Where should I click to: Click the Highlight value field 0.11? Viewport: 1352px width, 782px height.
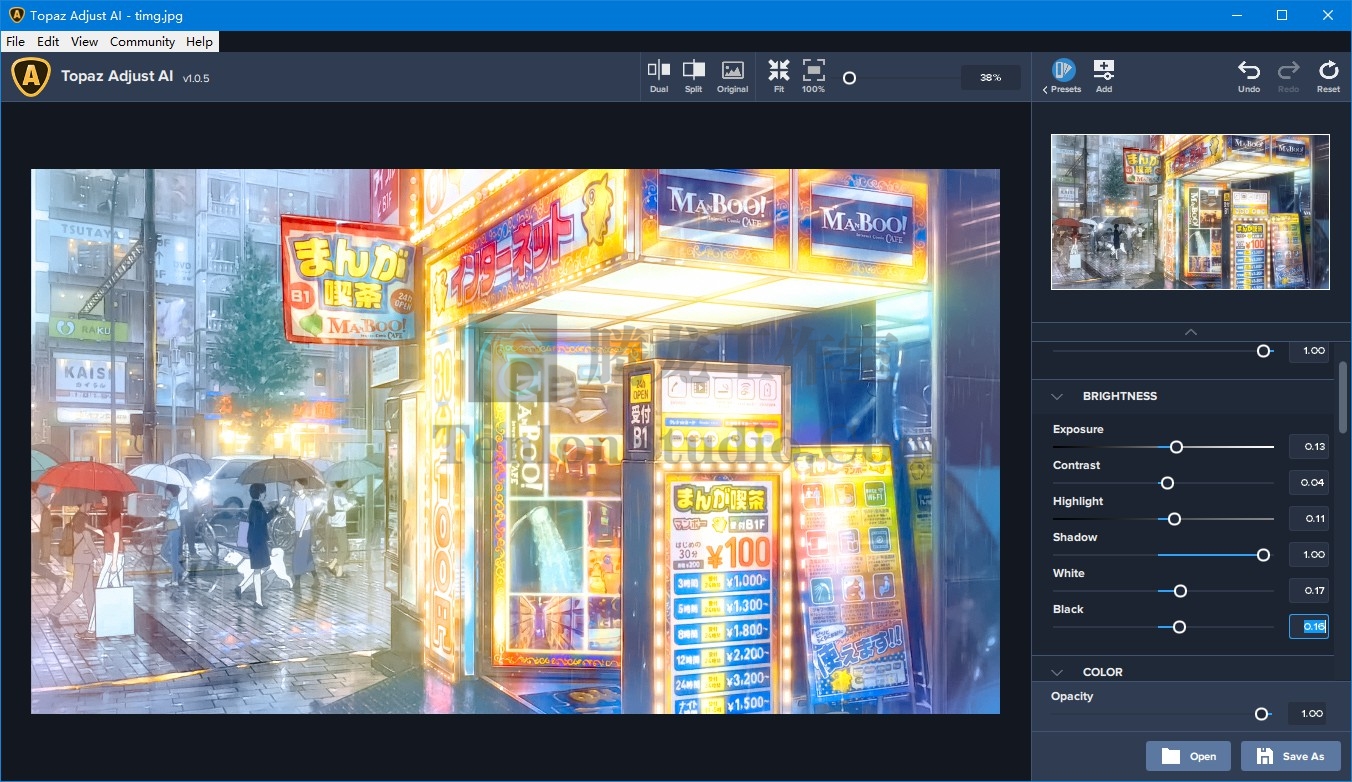(x=1308, y=519)
